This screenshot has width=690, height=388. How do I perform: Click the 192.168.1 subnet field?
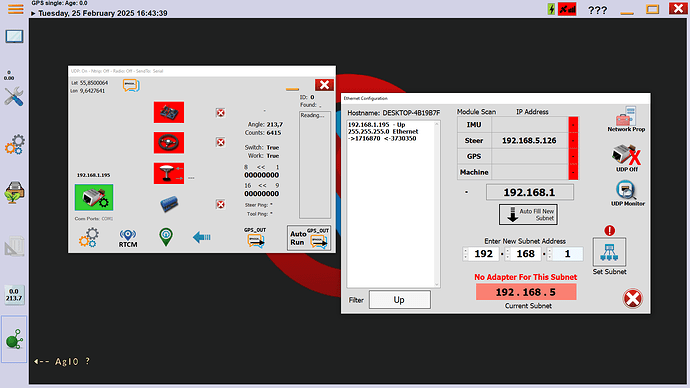tap(529, 192)
